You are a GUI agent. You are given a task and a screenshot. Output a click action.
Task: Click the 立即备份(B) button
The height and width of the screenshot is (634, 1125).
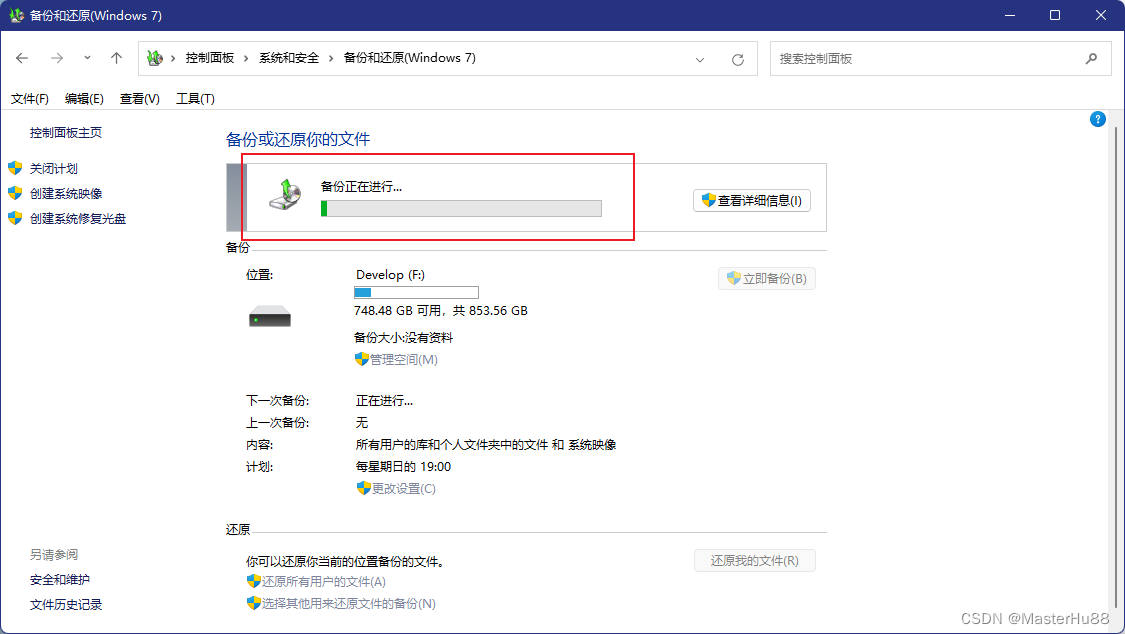point(766,278)
